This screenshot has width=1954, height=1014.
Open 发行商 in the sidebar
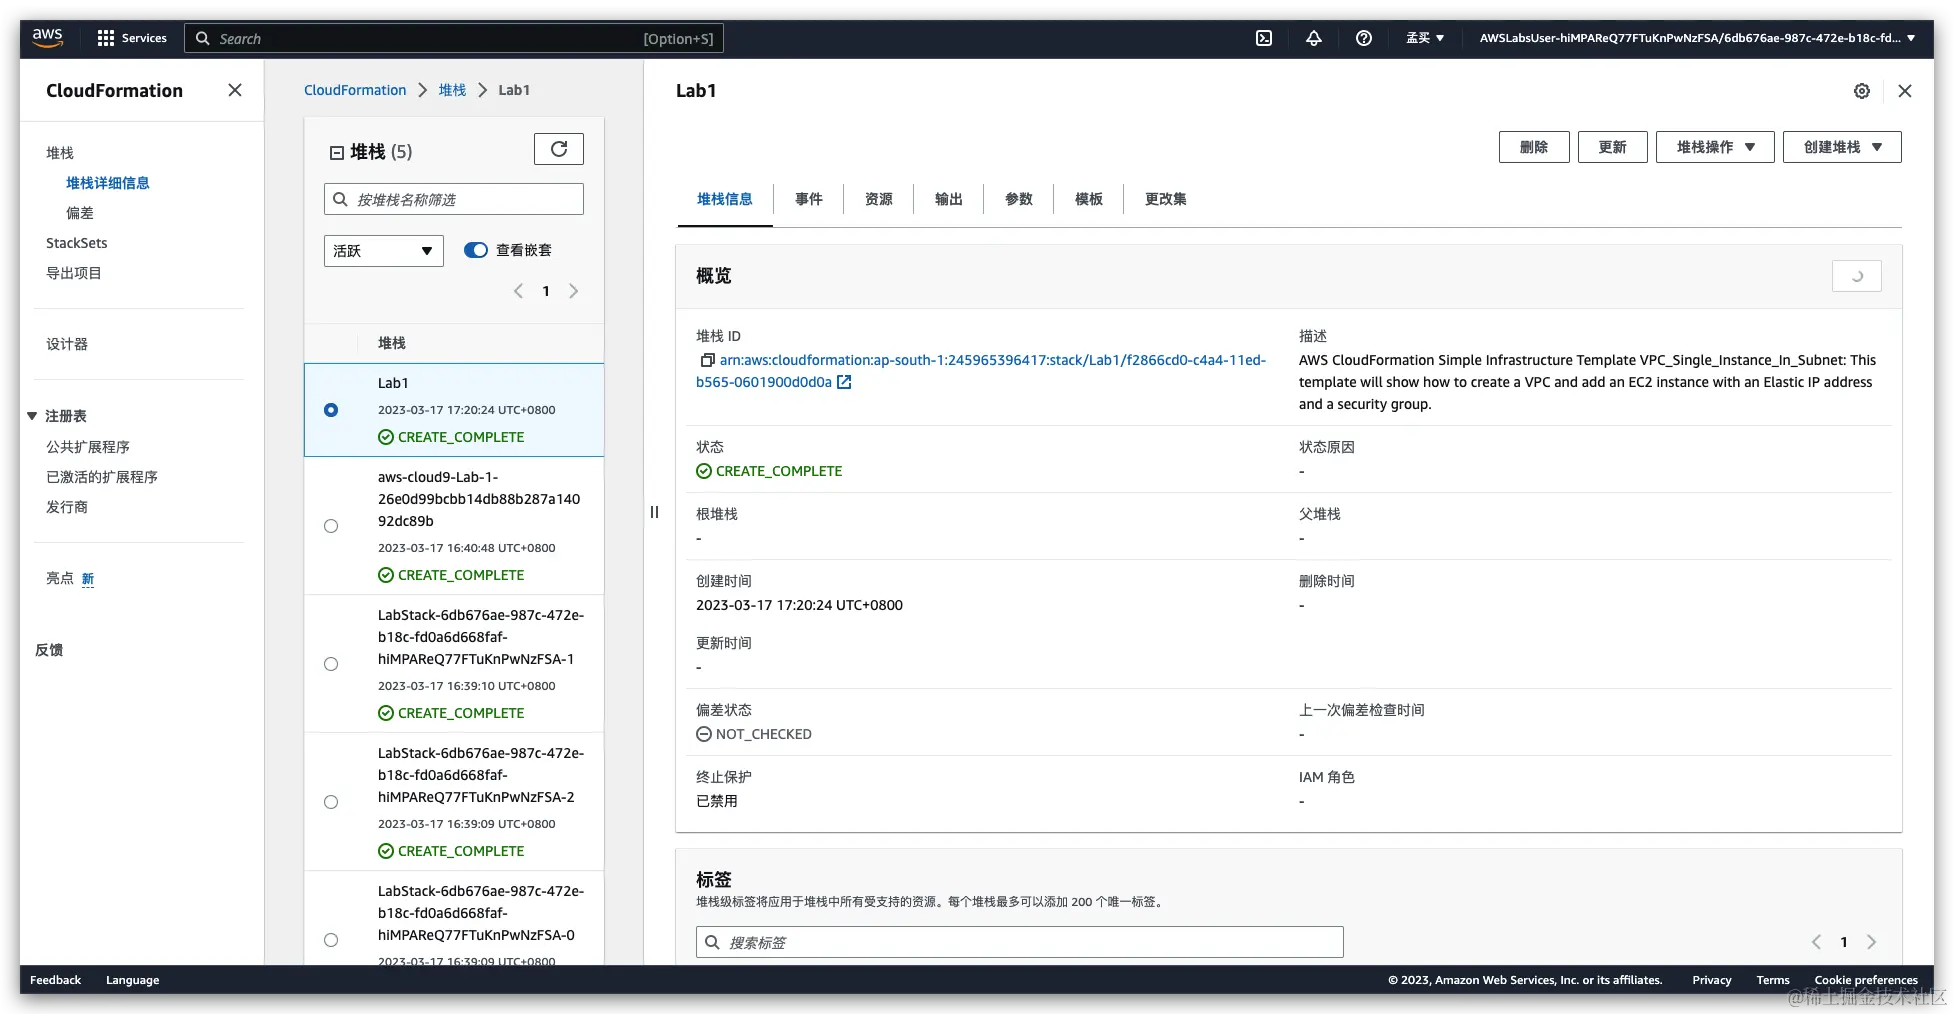tap(67, 507)
